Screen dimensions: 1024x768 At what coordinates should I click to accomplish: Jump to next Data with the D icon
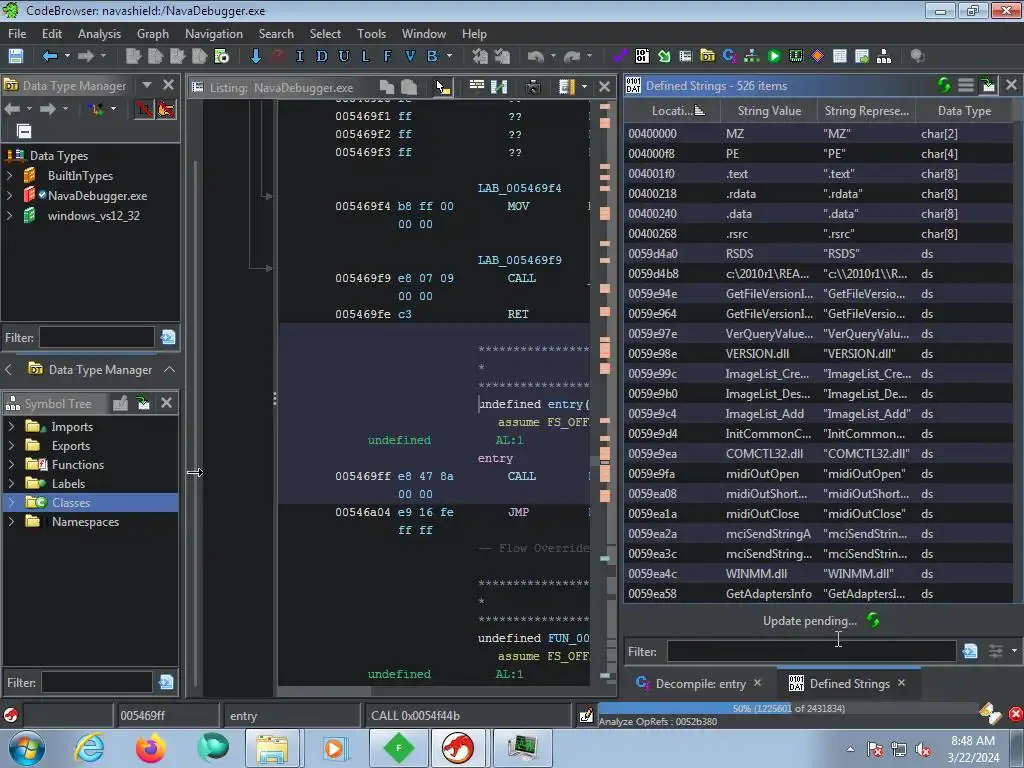point(321,56)
